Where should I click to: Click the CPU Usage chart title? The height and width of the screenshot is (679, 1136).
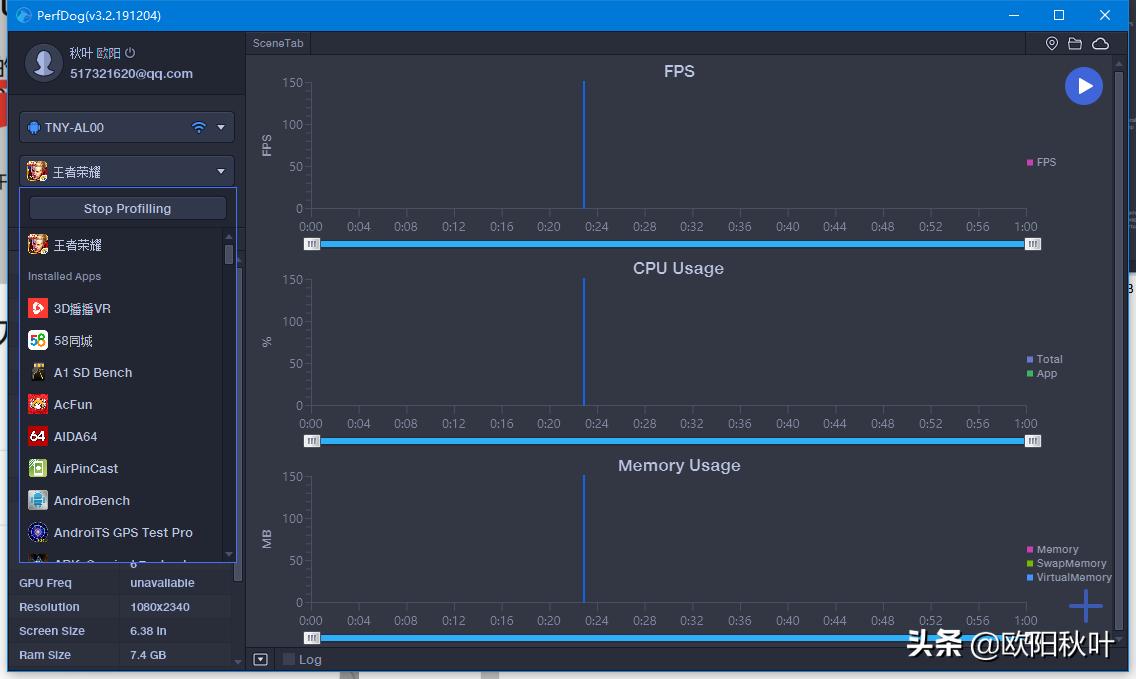pyautogui.click(x=678, y=268)
